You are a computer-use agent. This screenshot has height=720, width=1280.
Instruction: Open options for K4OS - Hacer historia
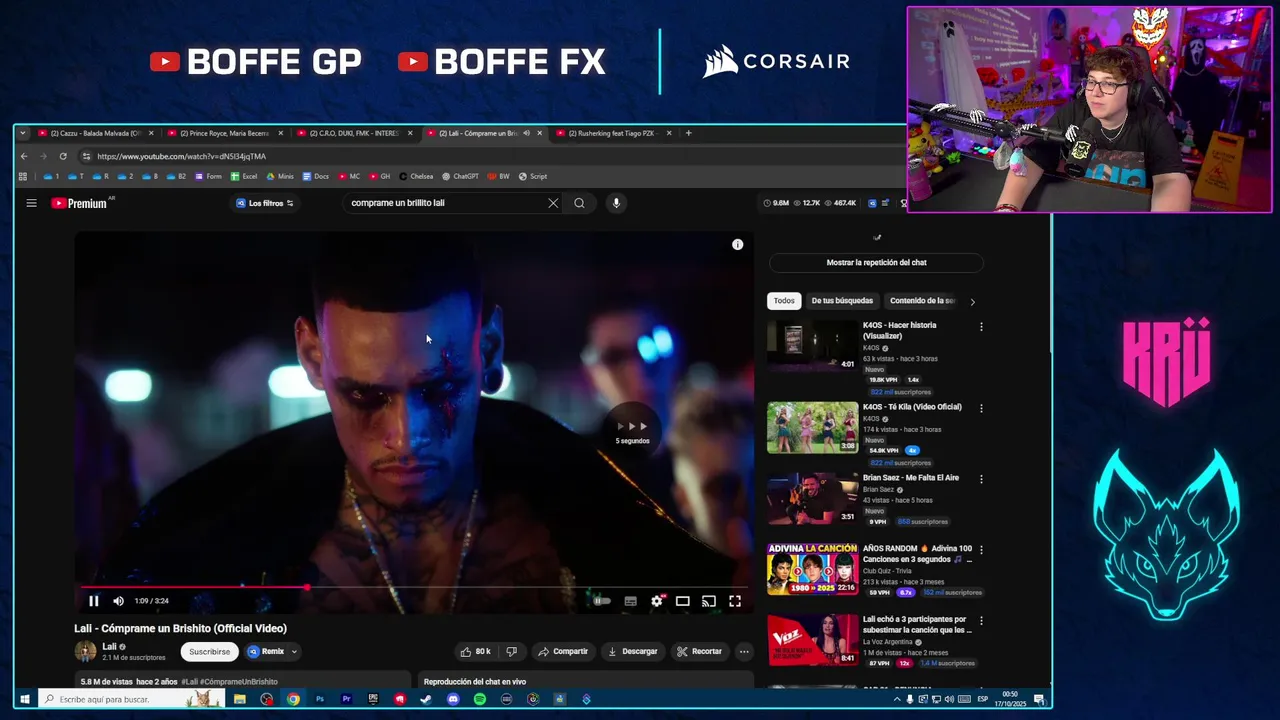981,327
